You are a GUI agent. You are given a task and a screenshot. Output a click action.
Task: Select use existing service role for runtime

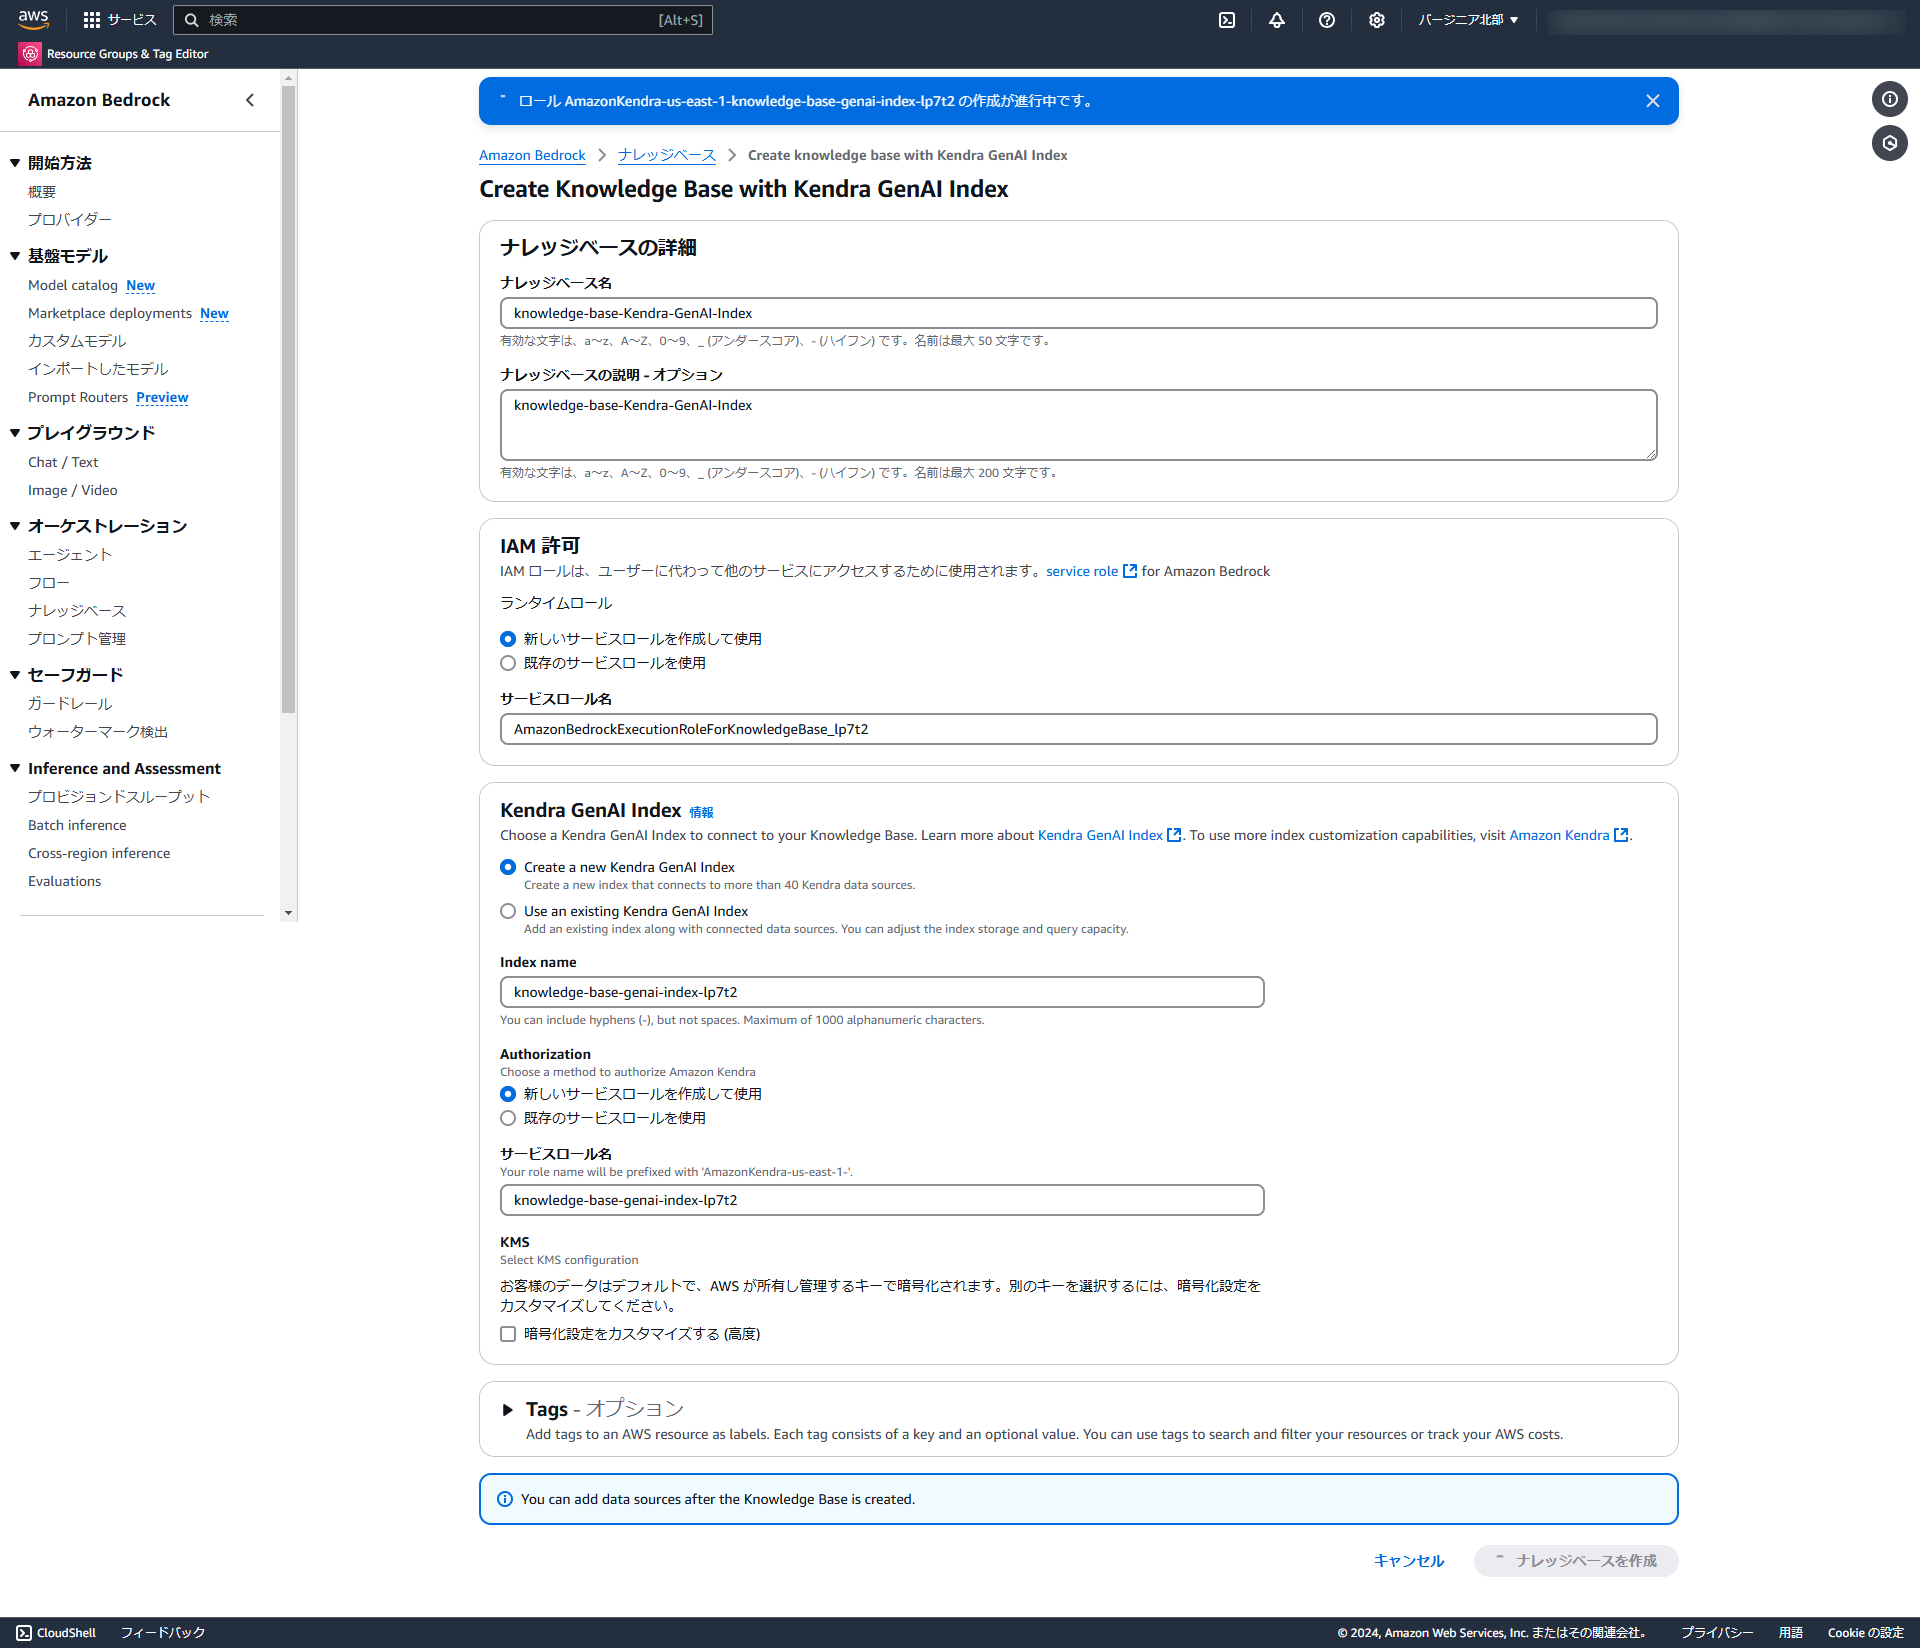pyautogui.click(x=508, y=663)
